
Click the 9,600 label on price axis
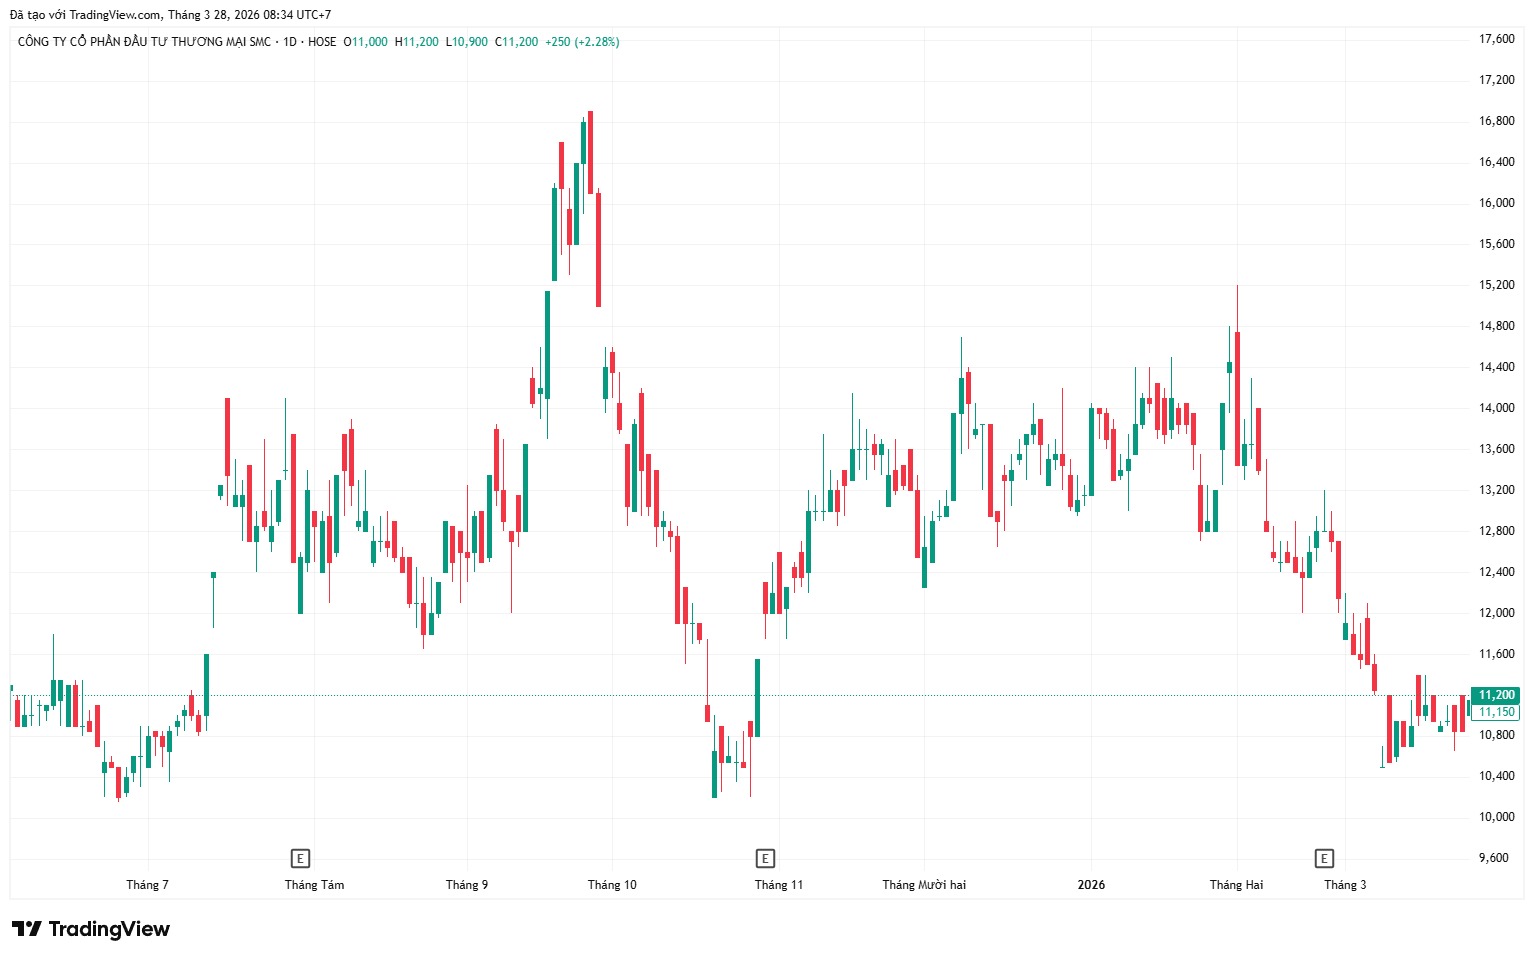pyautogui.click(x=1493, y=858)
